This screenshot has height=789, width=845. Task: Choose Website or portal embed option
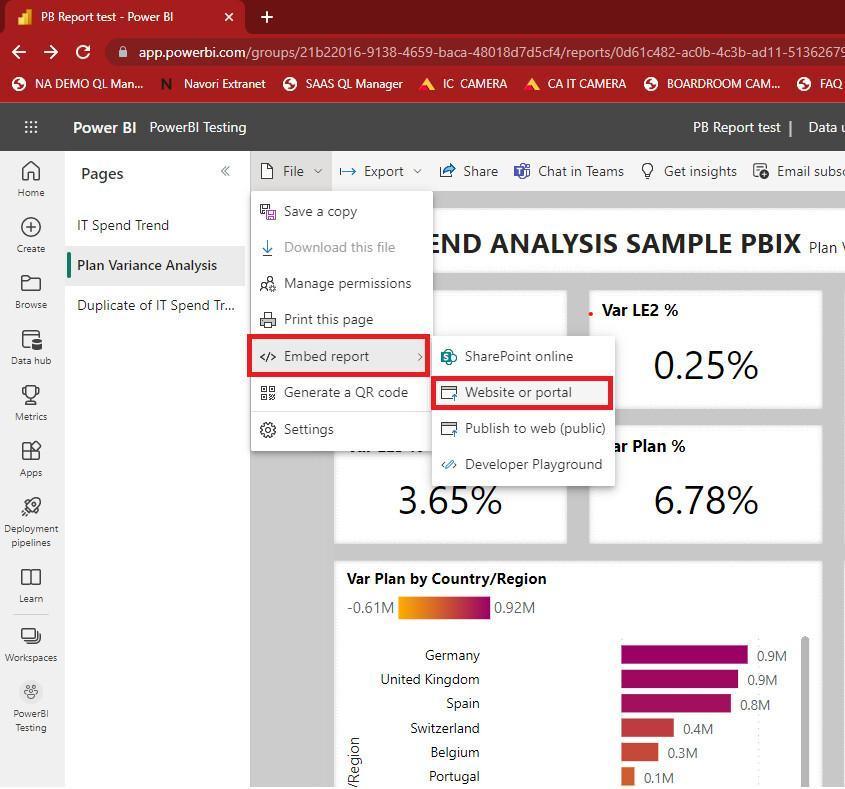tap(523, 392)
